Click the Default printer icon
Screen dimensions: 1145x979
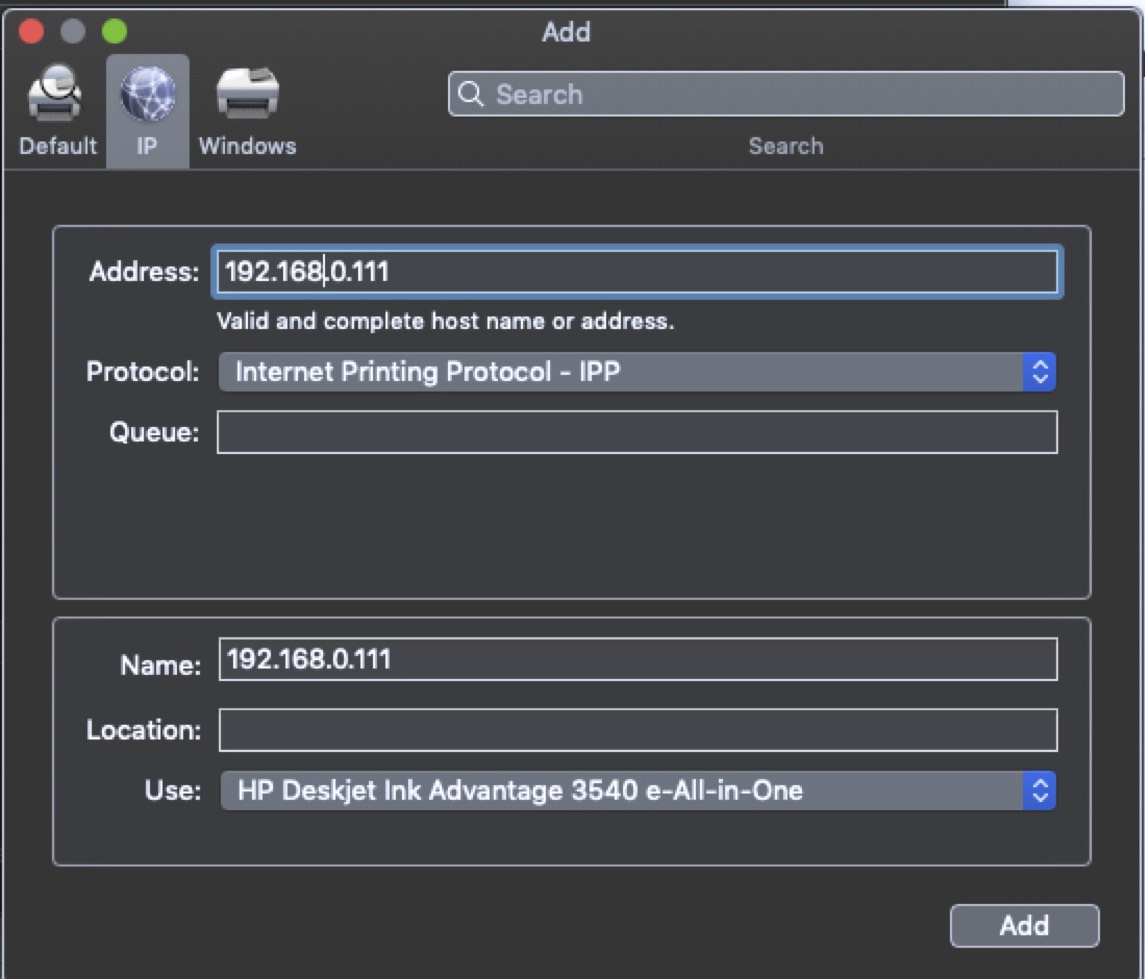click(56, 93)
